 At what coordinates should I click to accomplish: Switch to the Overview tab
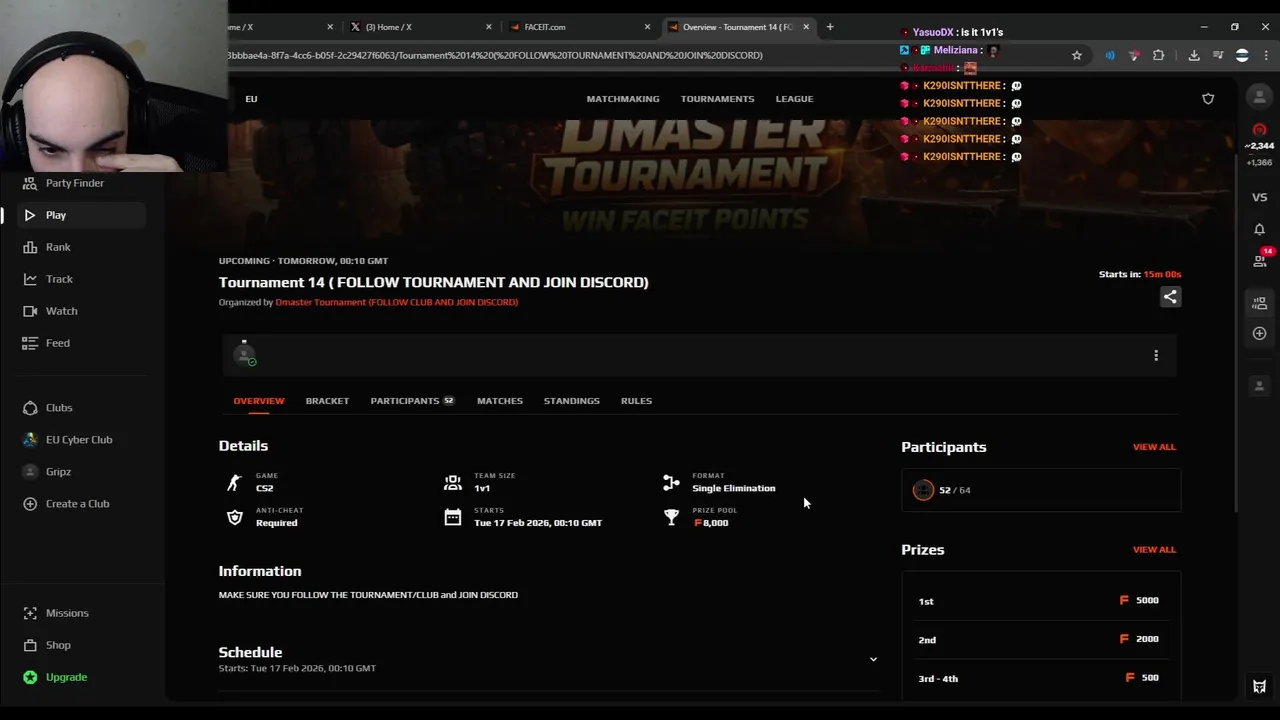tap(259, 401)
